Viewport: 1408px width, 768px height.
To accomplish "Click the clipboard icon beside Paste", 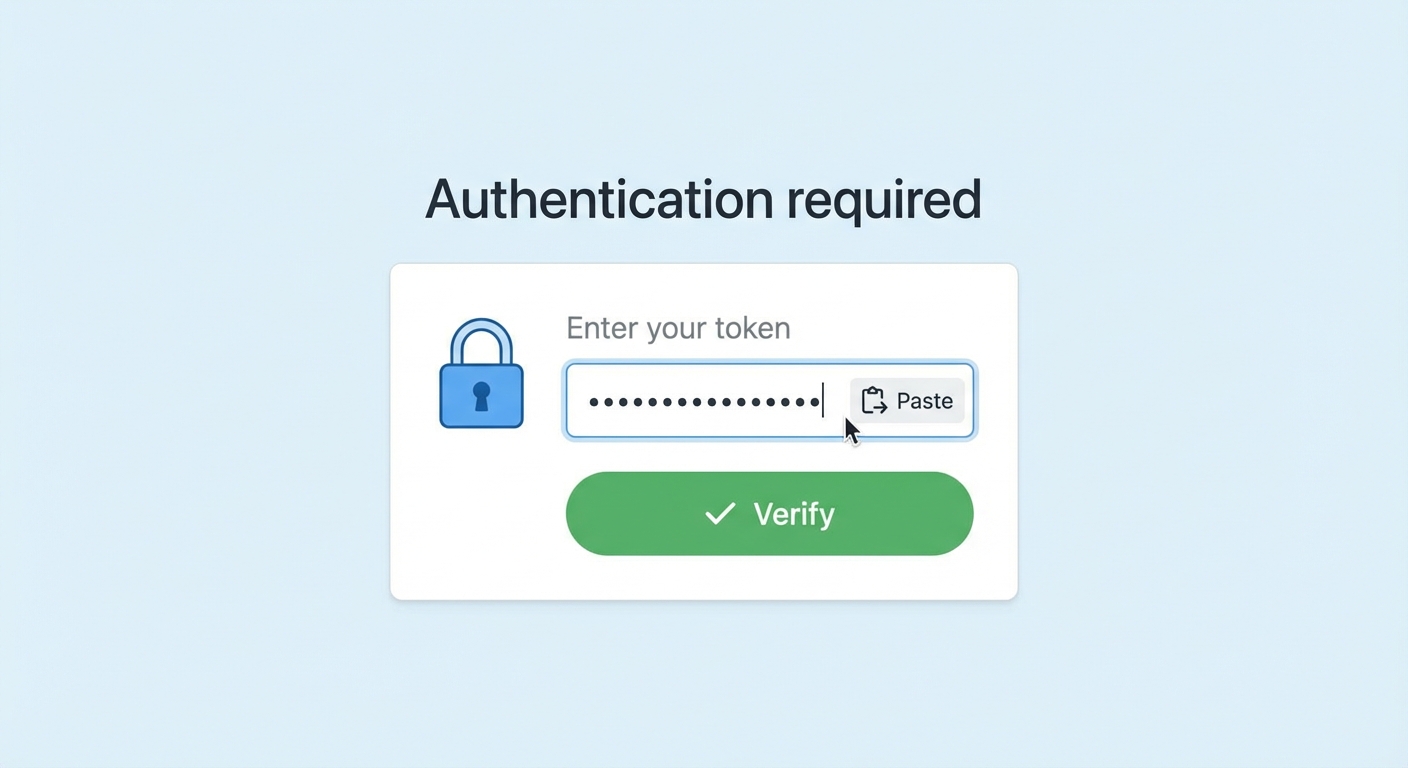I will (x=874, y=401).
